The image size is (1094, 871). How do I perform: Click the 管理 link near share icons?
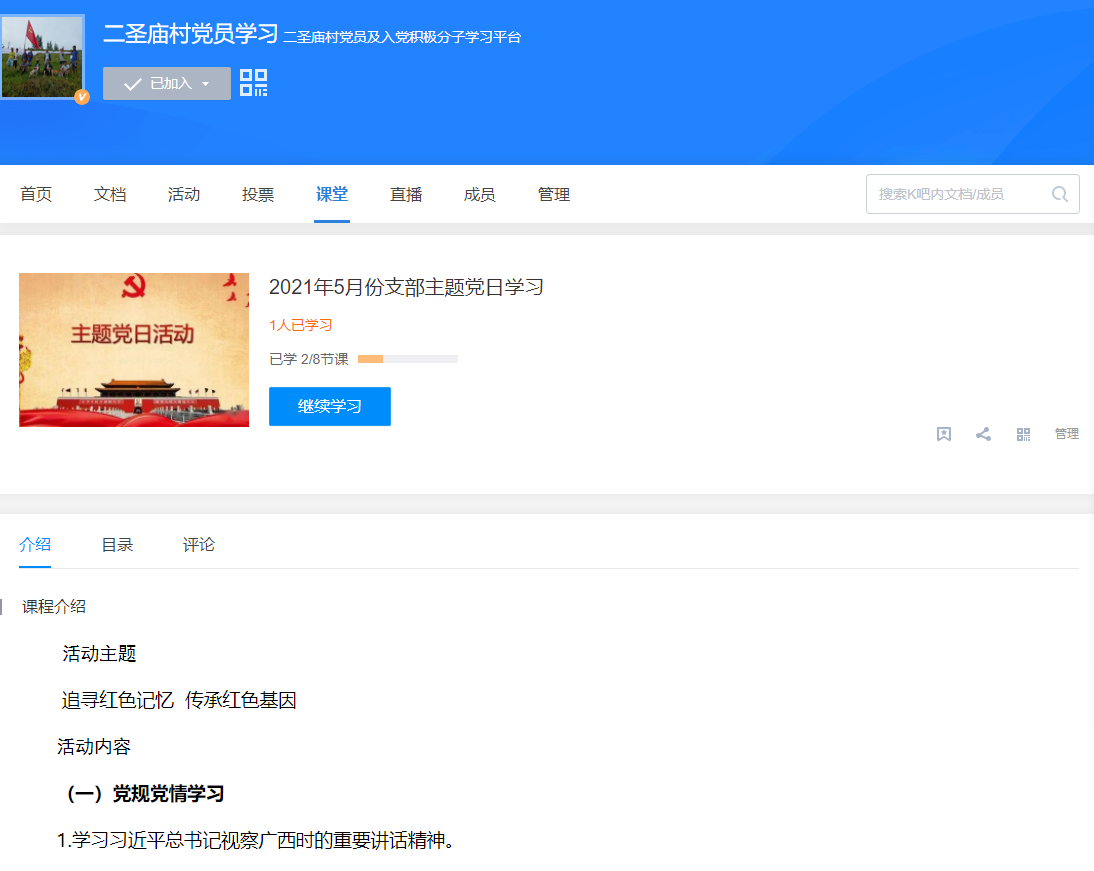[x=1066, y=434]
